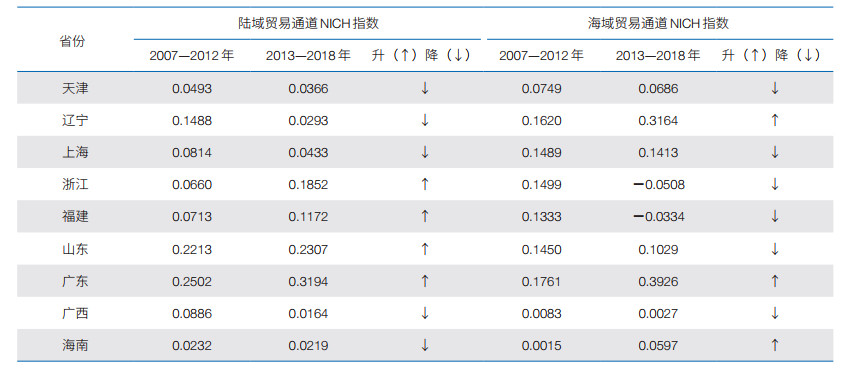Click 0.2502 in the 广东 row

(x=192, y=282)
